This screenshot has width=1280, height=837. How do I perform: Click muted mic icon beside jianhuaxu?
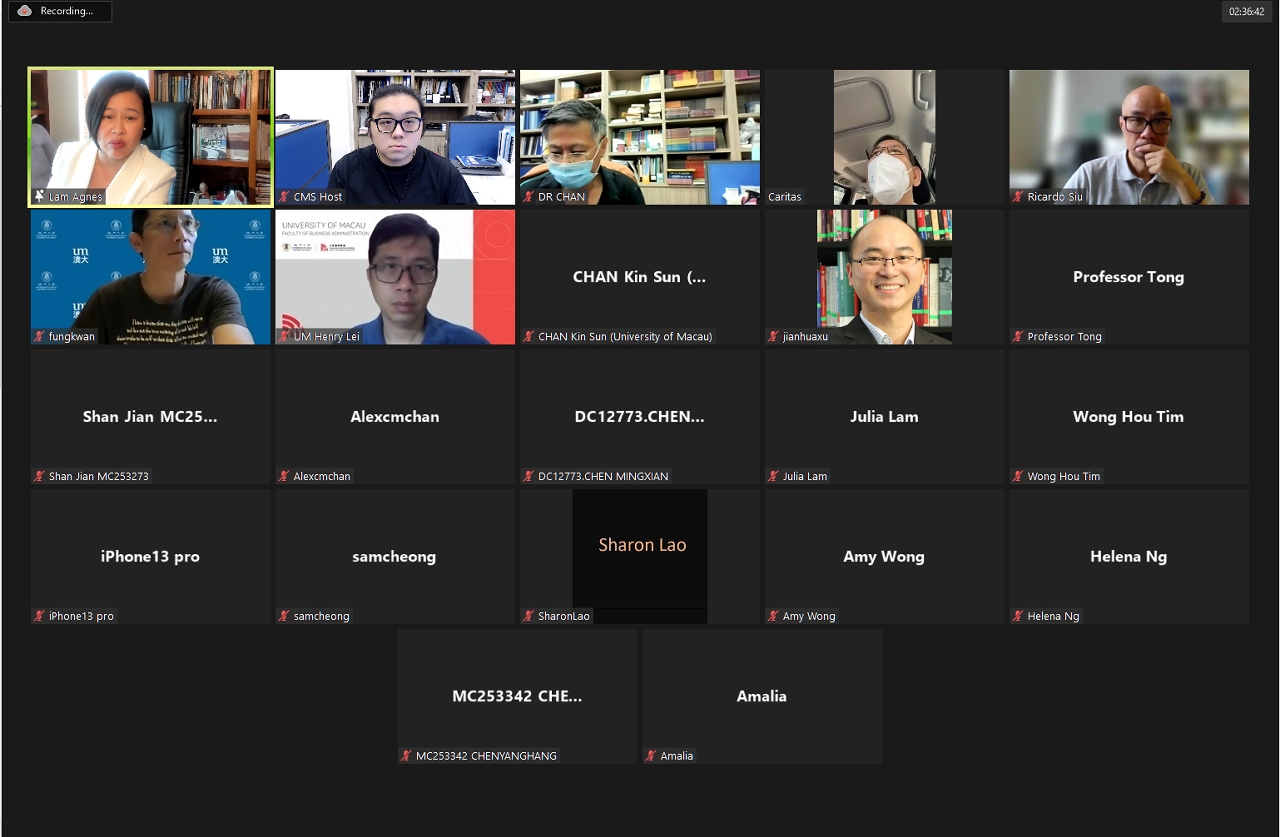tap(773, 337)
